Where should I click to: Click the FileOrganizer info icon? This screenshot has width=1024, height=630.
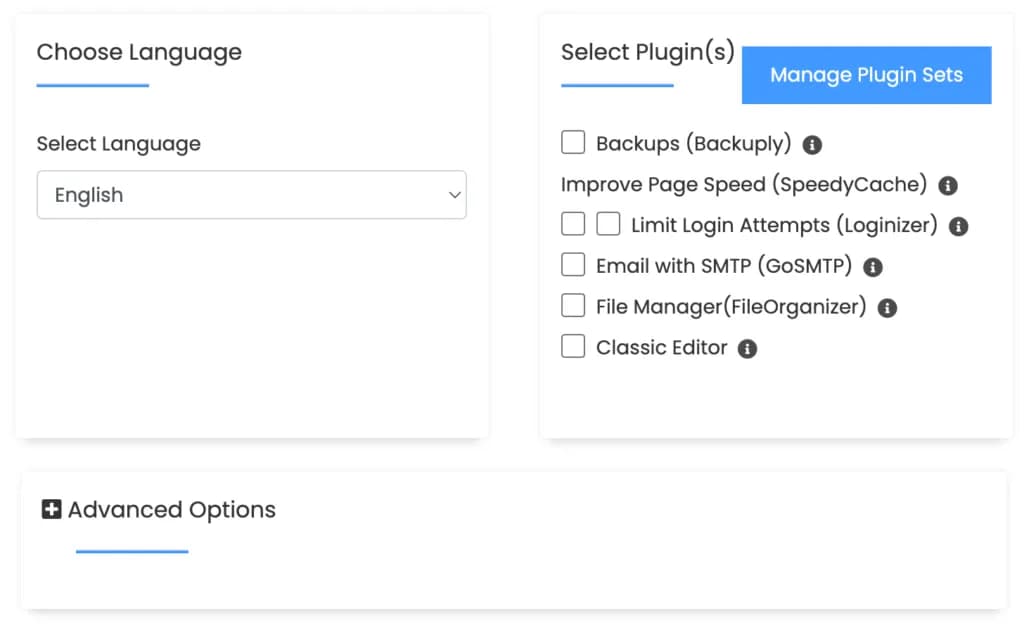point(886,307)
